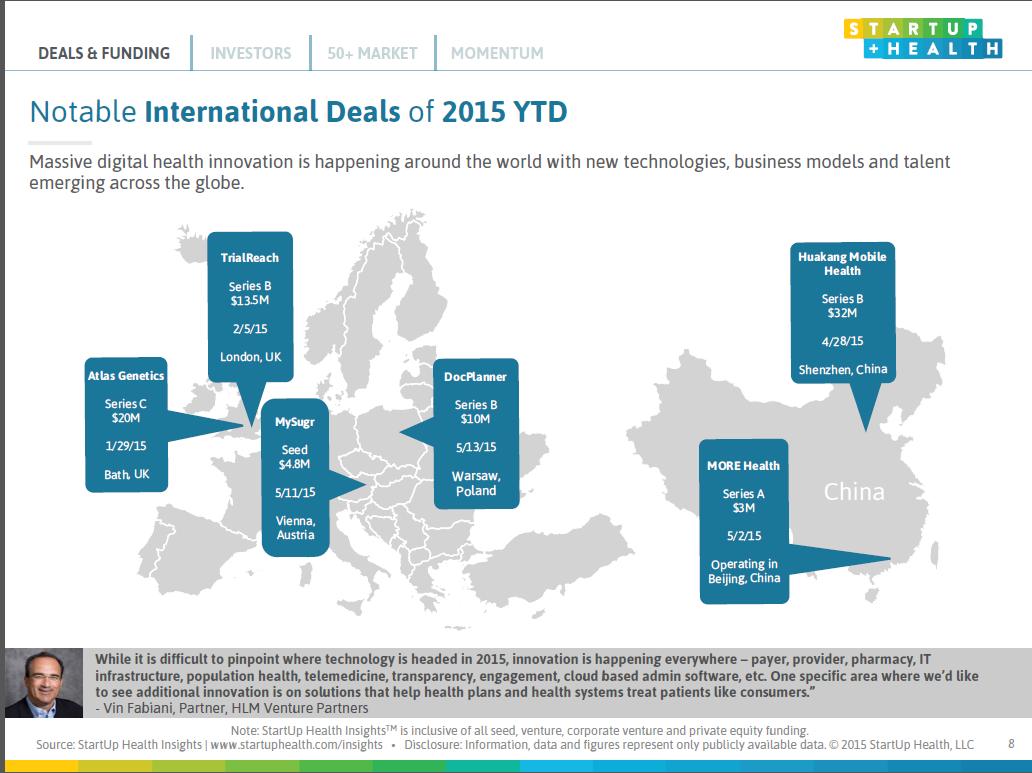This screenshot has width=1032, height=773.
Task: Click the Massive digital health innovation subtitle
Action: (490, 172)
